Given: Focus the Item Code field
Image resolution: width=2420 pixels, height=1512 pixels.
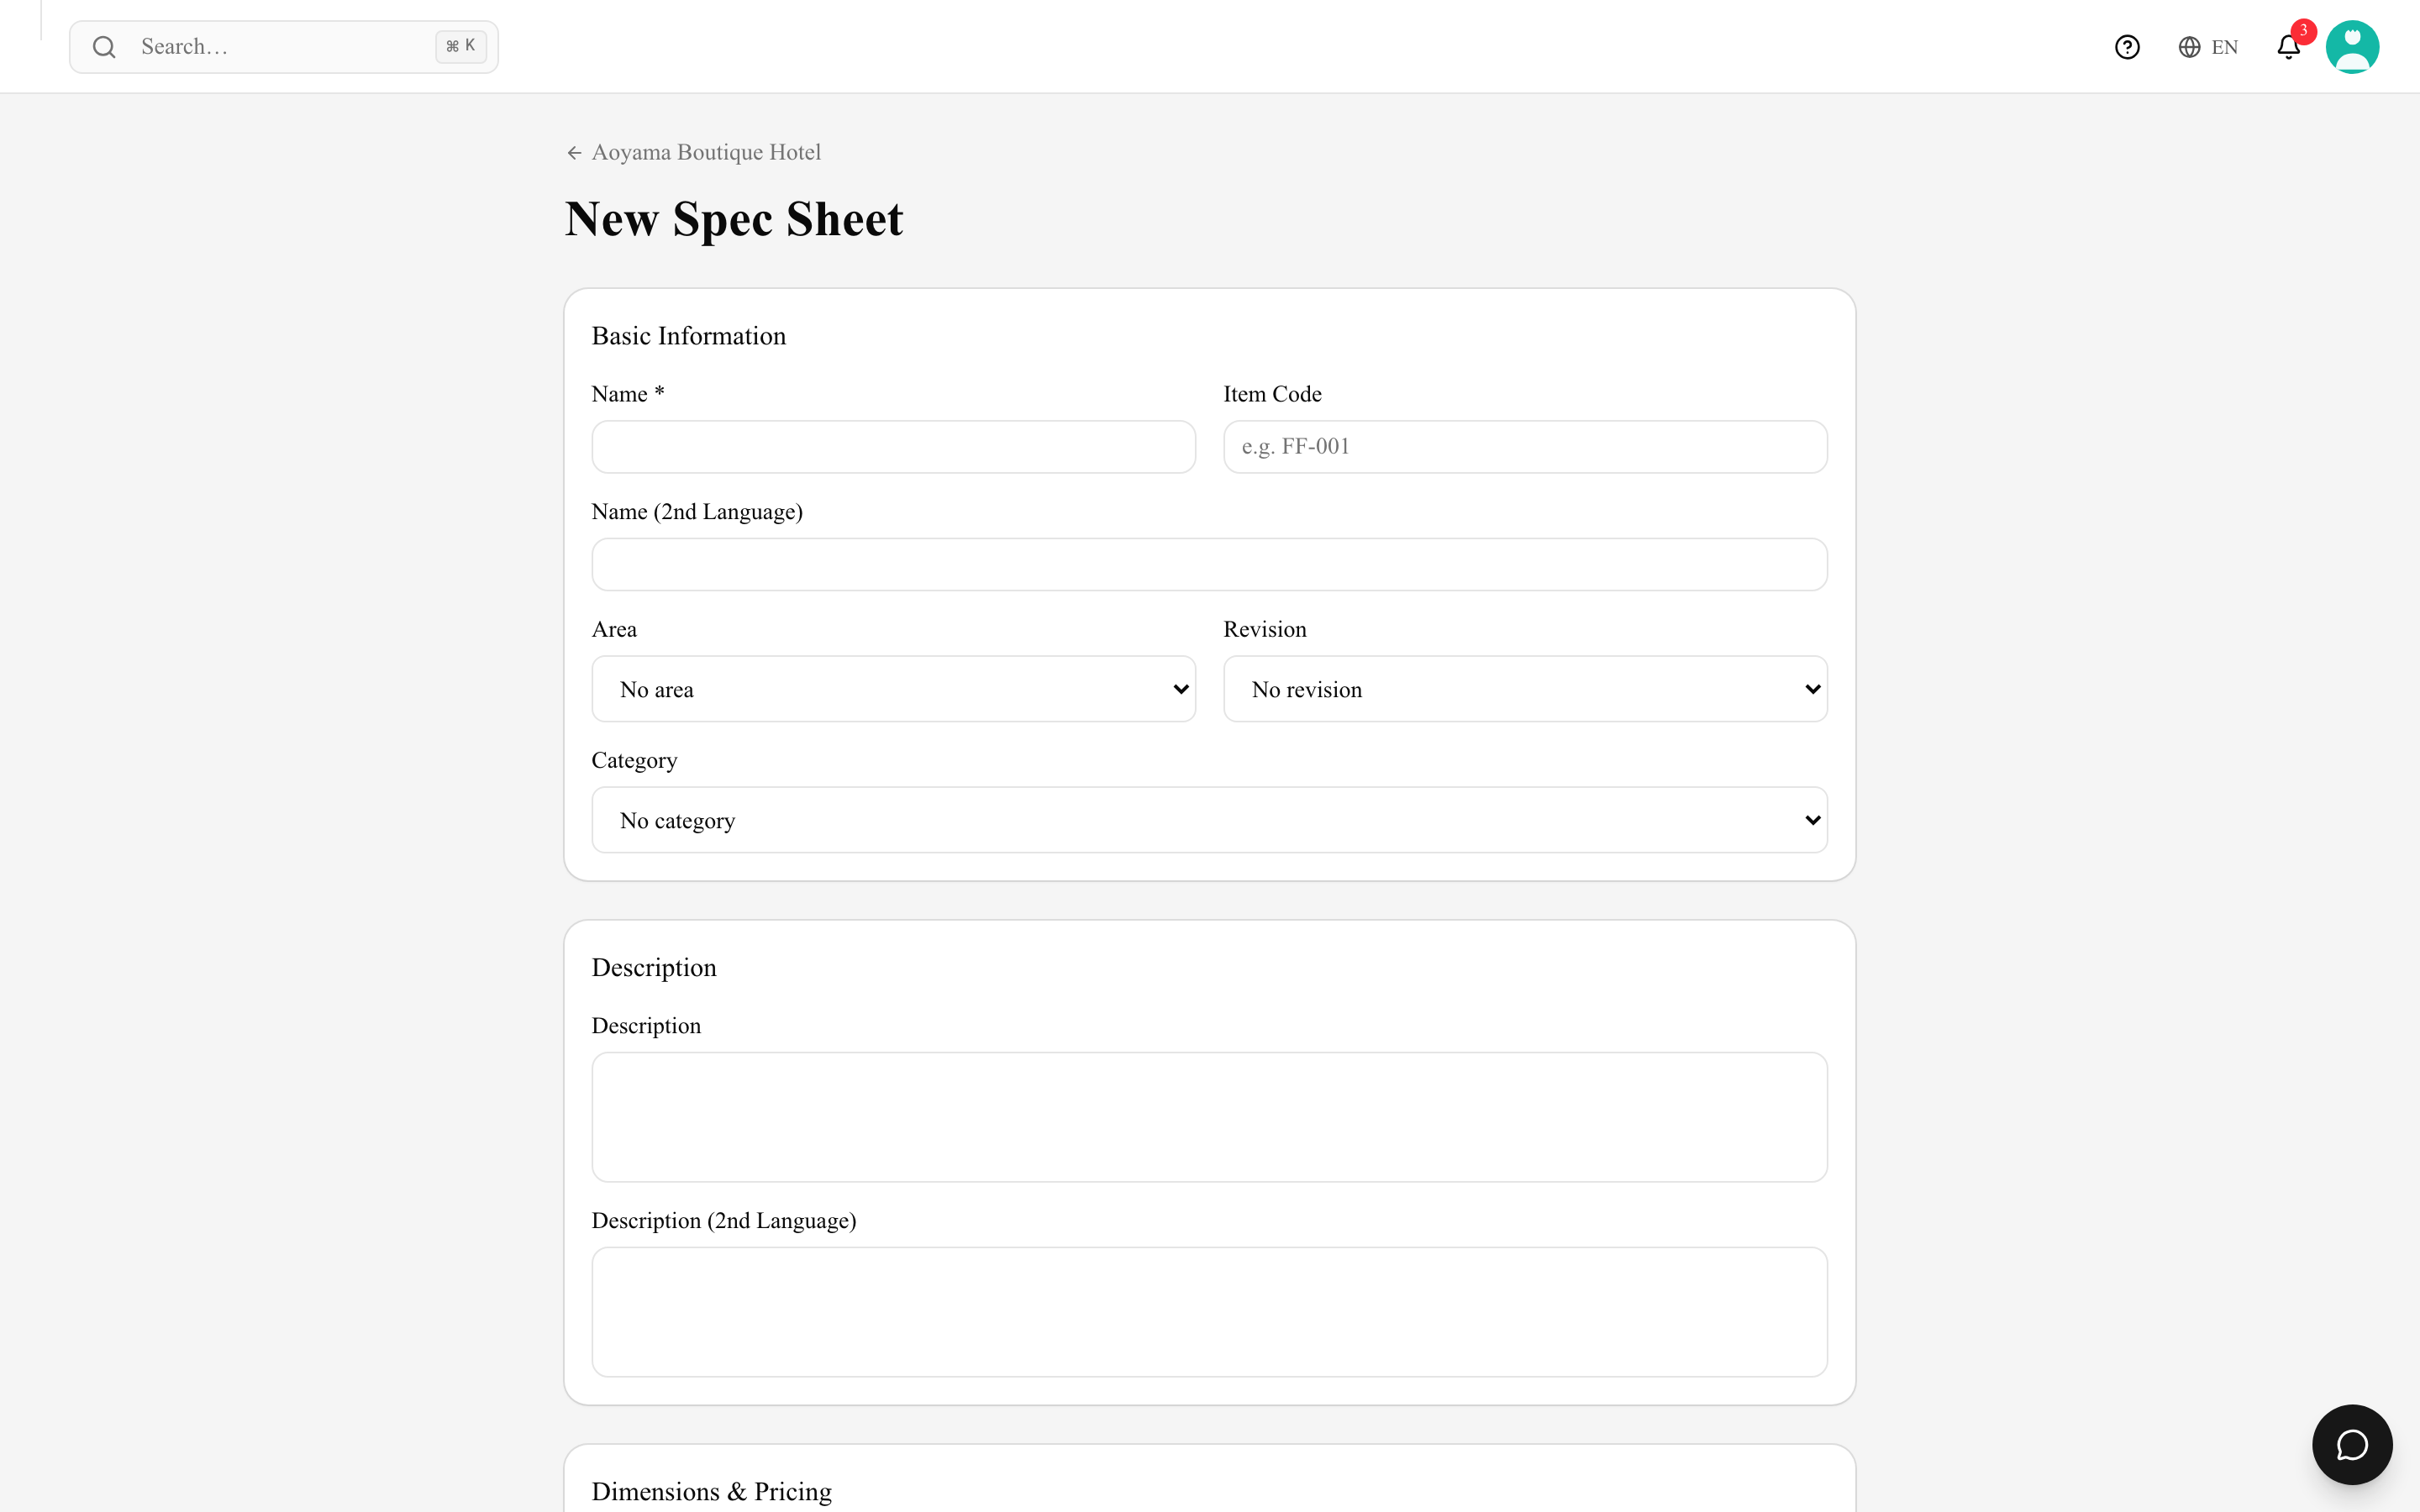Looking at the screenshot, I should pos(1525,447).
